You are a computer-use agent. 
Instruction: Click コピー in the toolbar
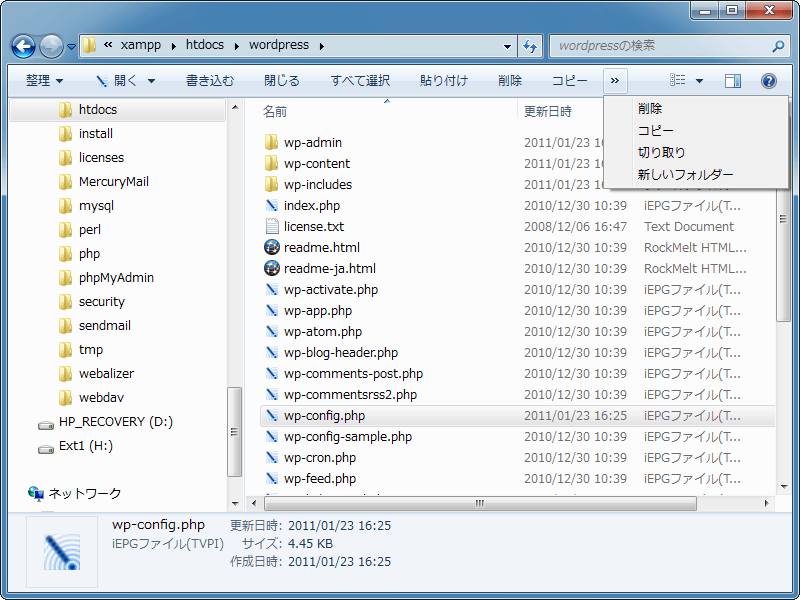pos(569,81)
